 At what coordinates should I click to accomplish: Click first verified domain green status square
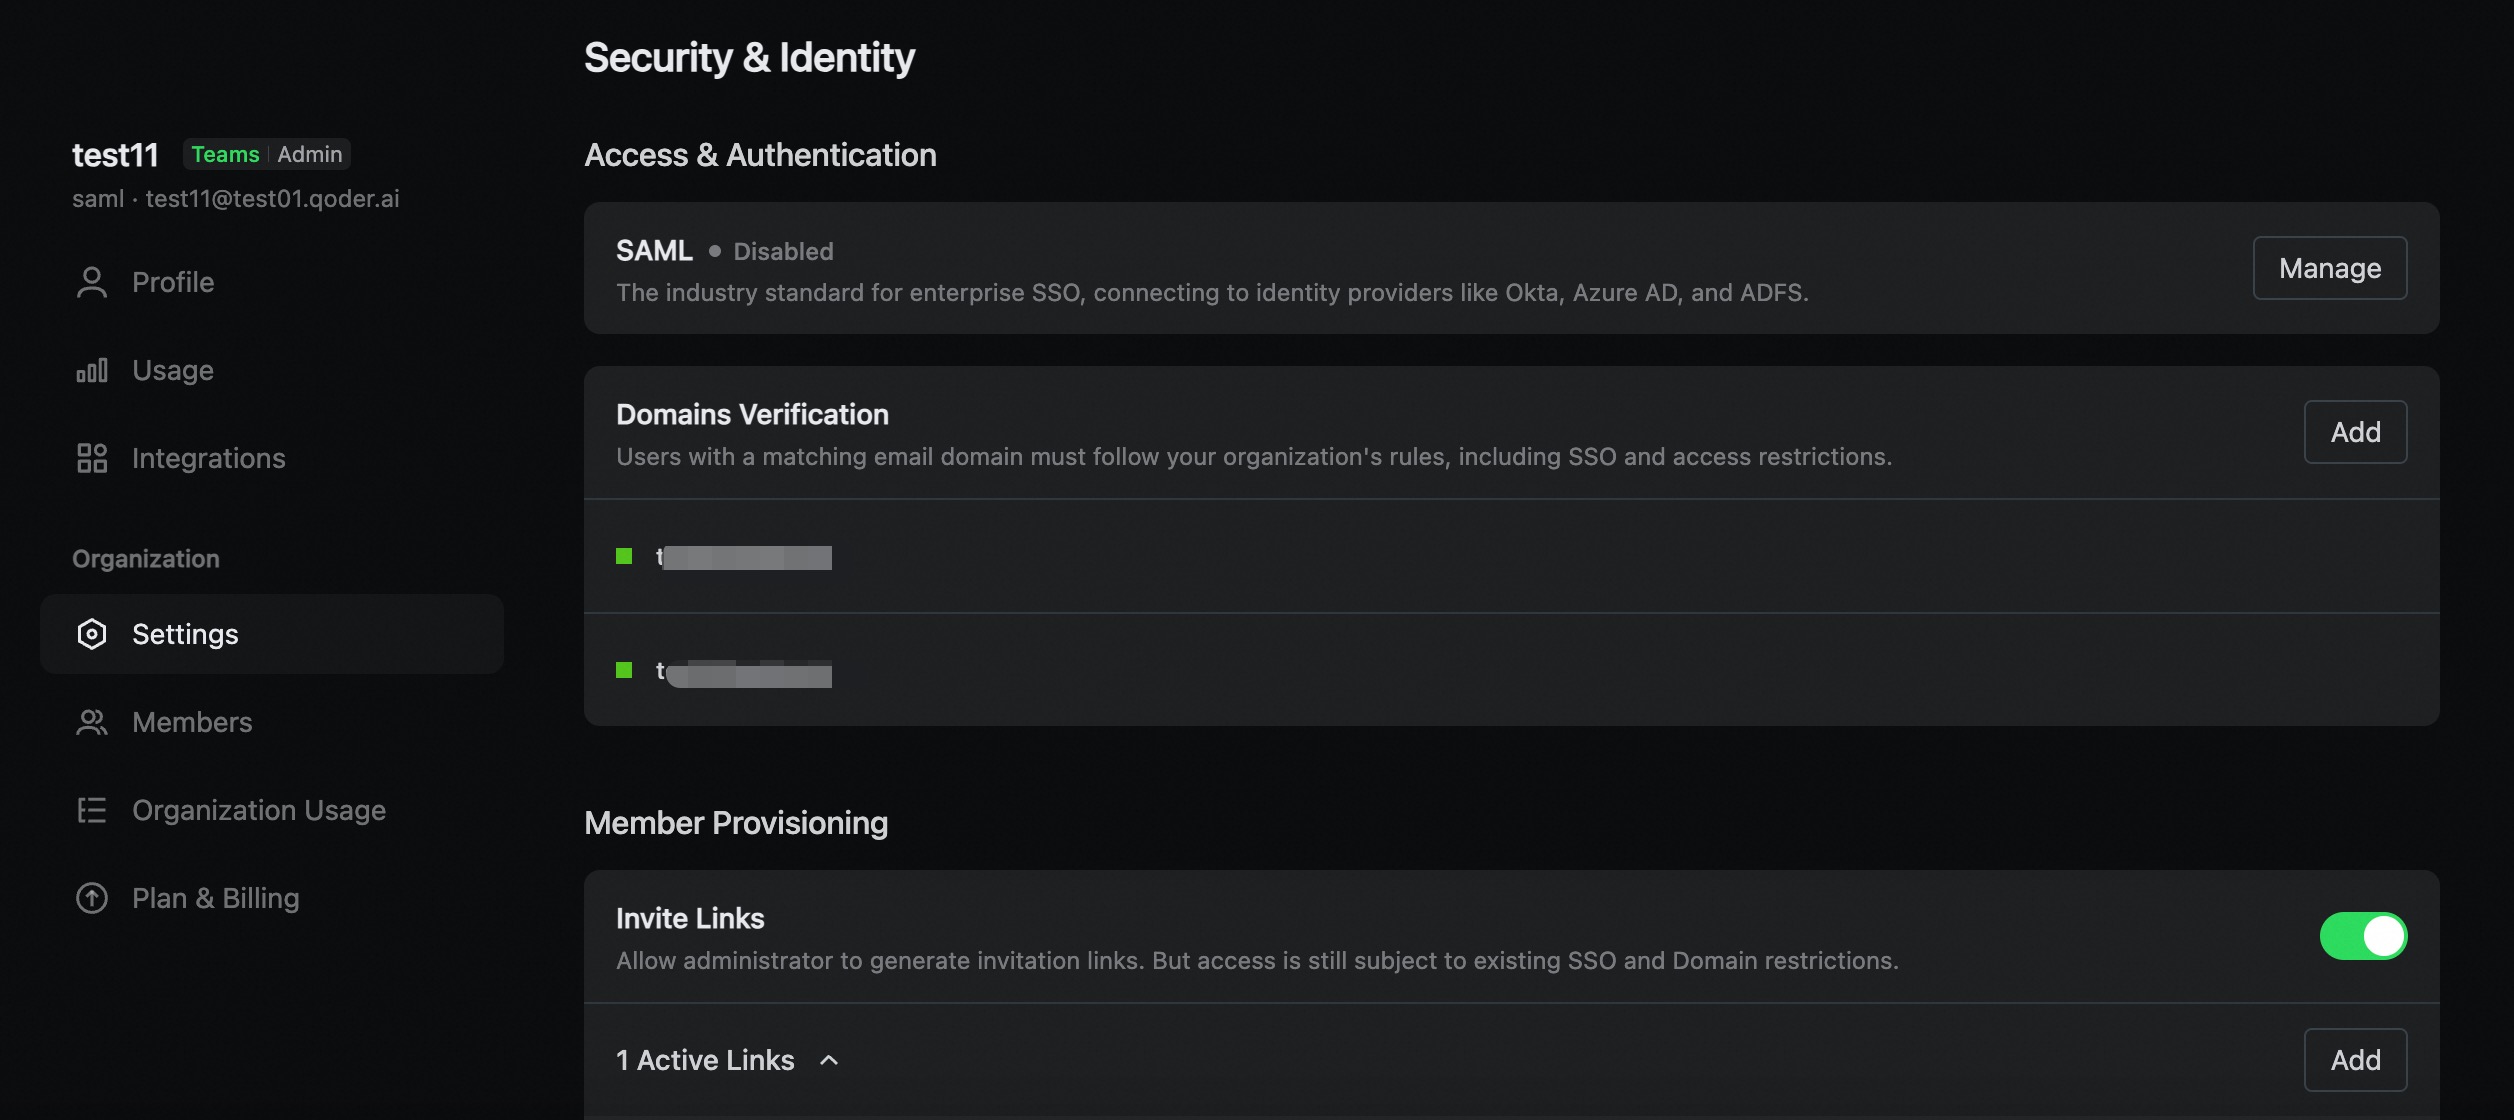[x=624, y=556]
